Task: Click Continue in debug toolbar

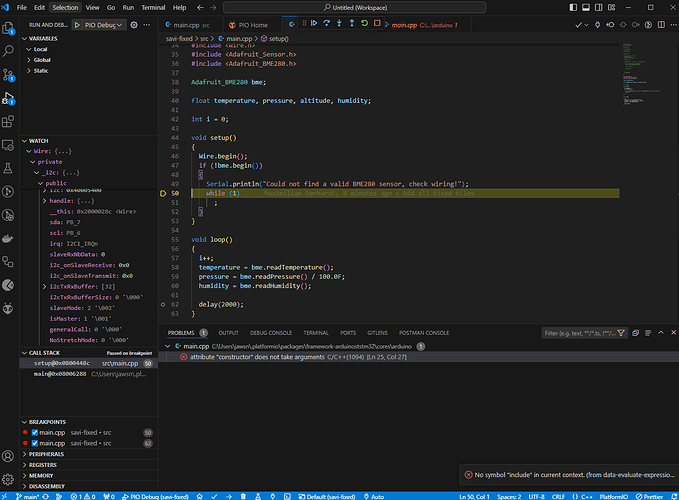Action: [x=314, y=23]
